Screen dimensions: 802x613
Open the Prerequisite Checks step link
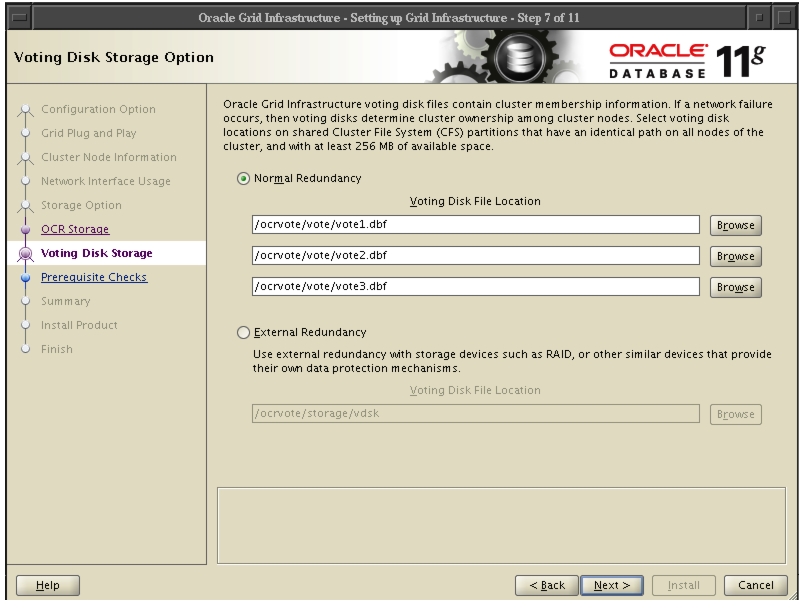(94, 277)
